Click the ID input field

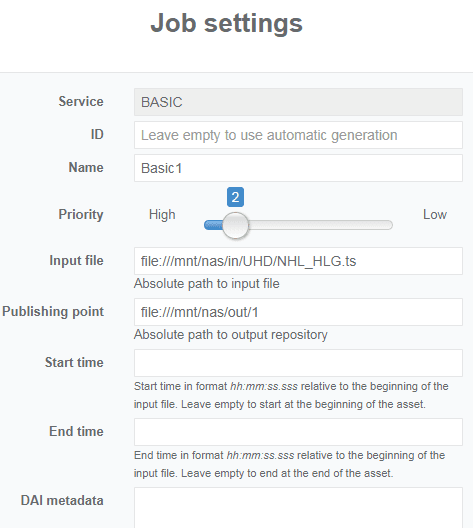point(298,135)
